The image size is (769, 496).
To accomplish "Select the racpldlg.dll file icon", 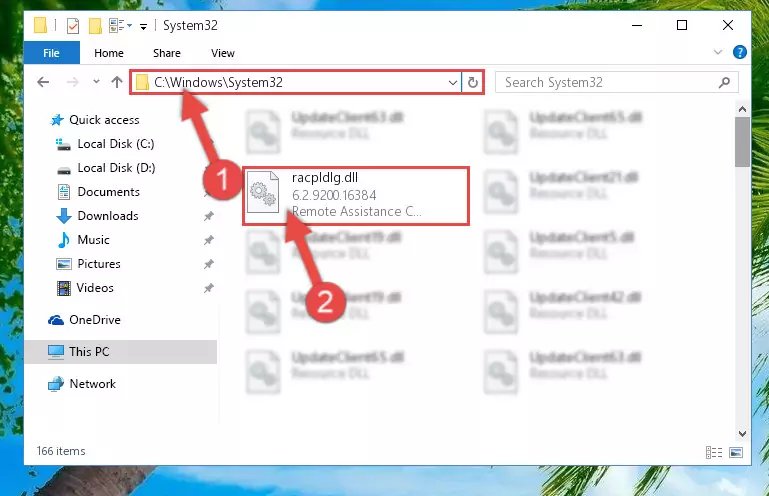I will (x=263, y=192).
